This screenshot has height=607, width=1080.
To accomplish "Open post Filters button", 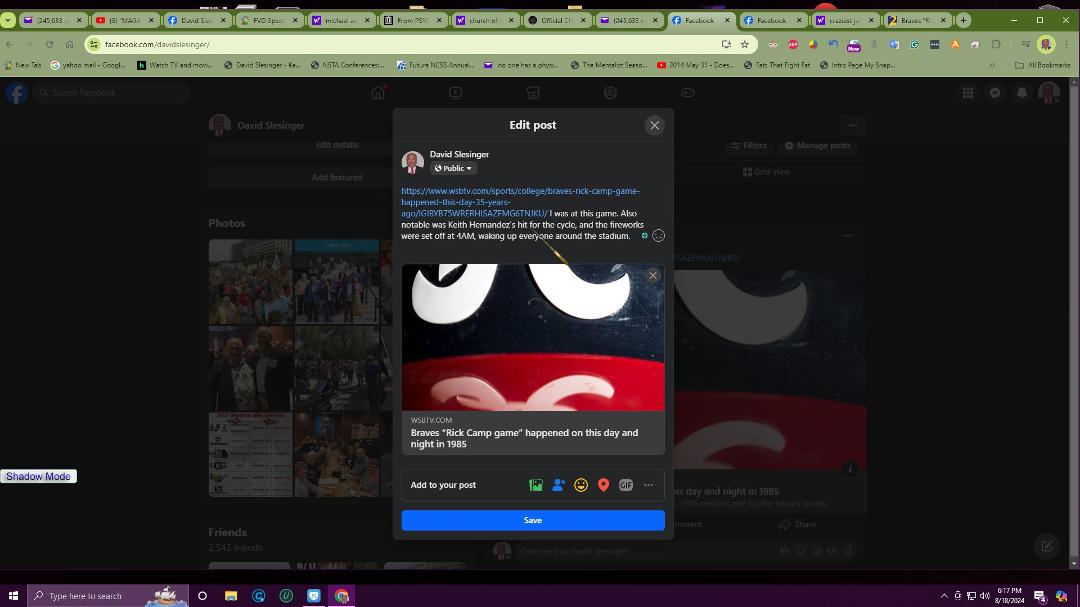I will [x=749, y=145].
